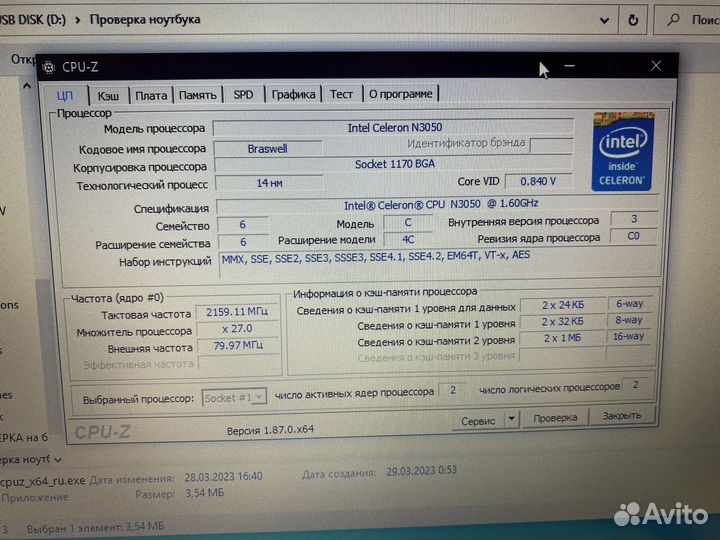
Task: Click the Explorer search magnifier icon
Action: [673, 19]
